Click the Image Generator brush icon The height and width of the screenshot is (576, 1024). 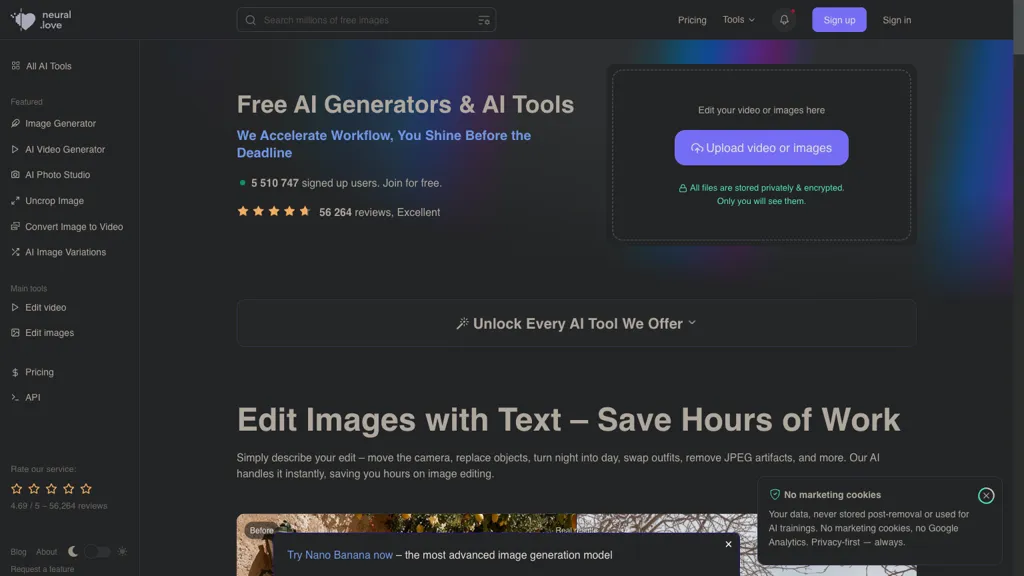coord(15,123)
